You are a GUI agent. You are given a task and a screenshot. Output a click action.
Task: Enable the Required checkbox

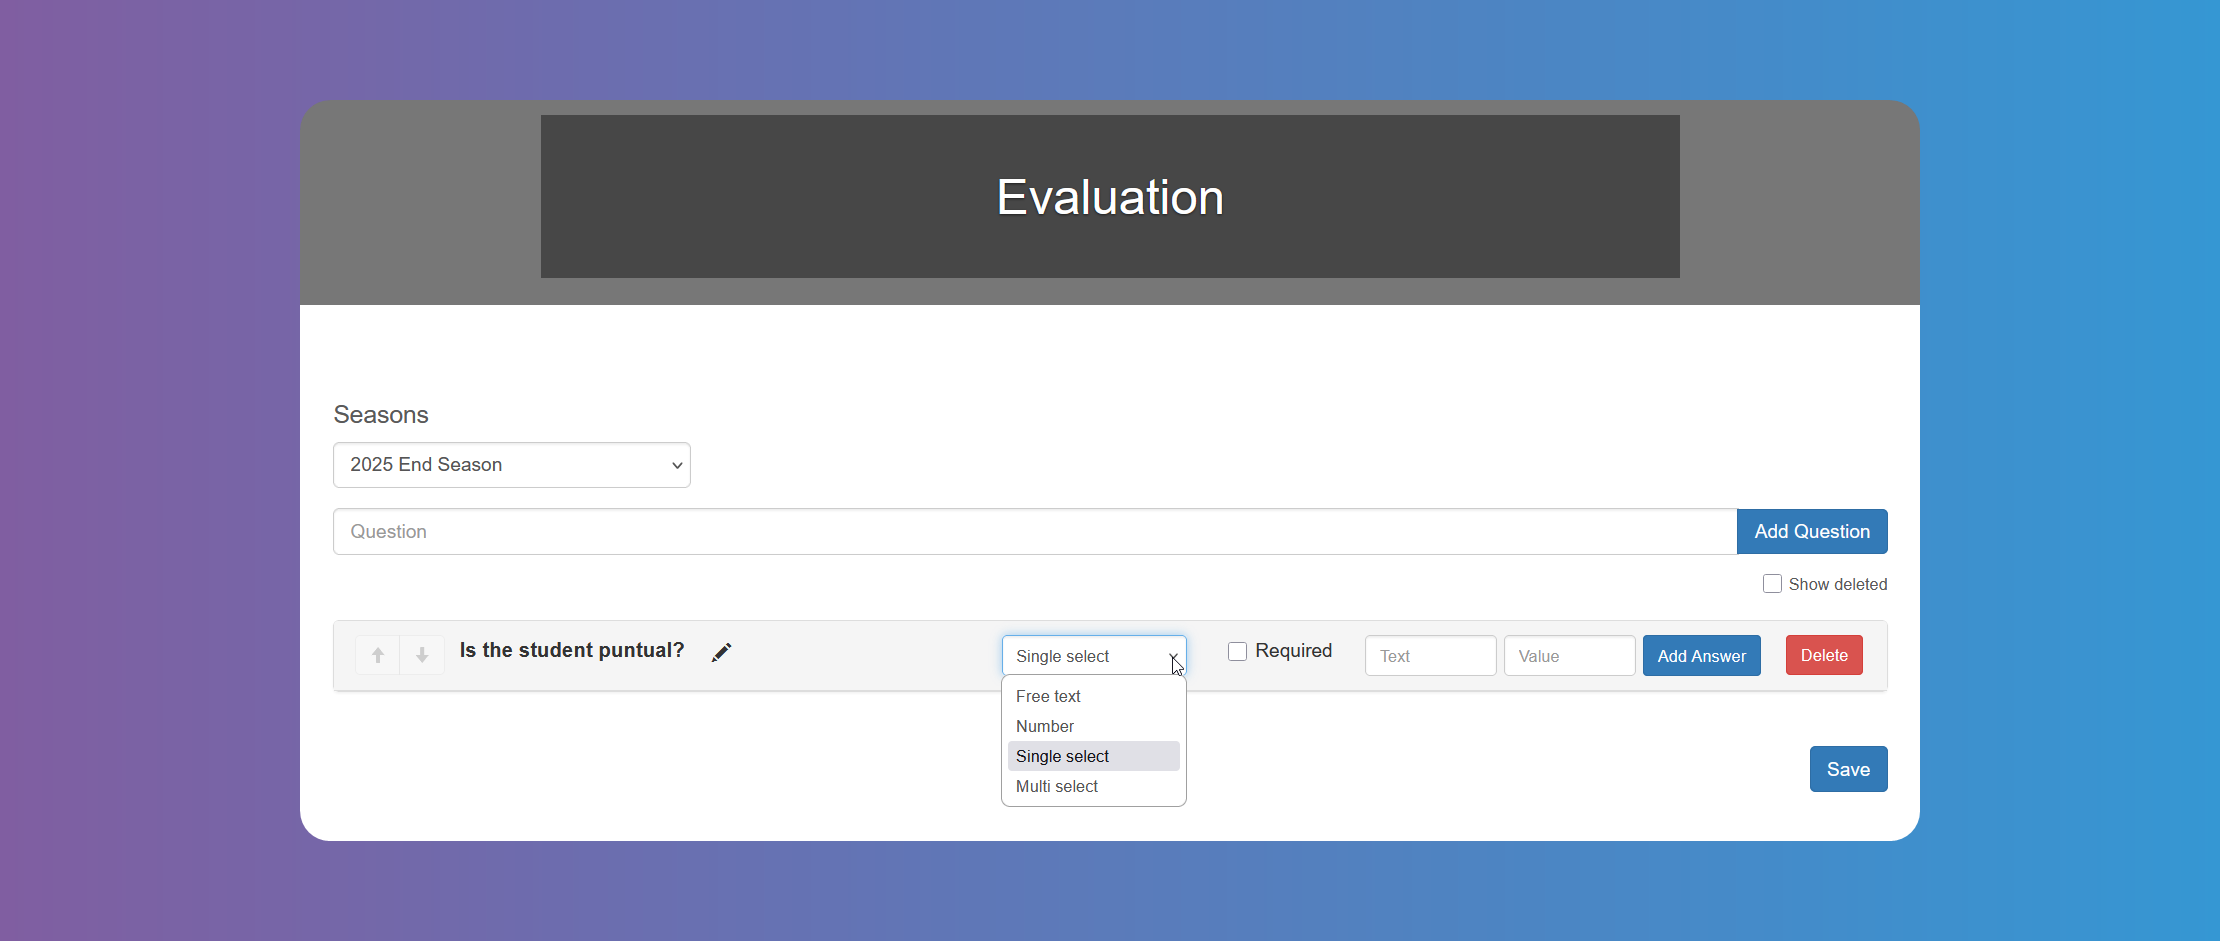1237,650
